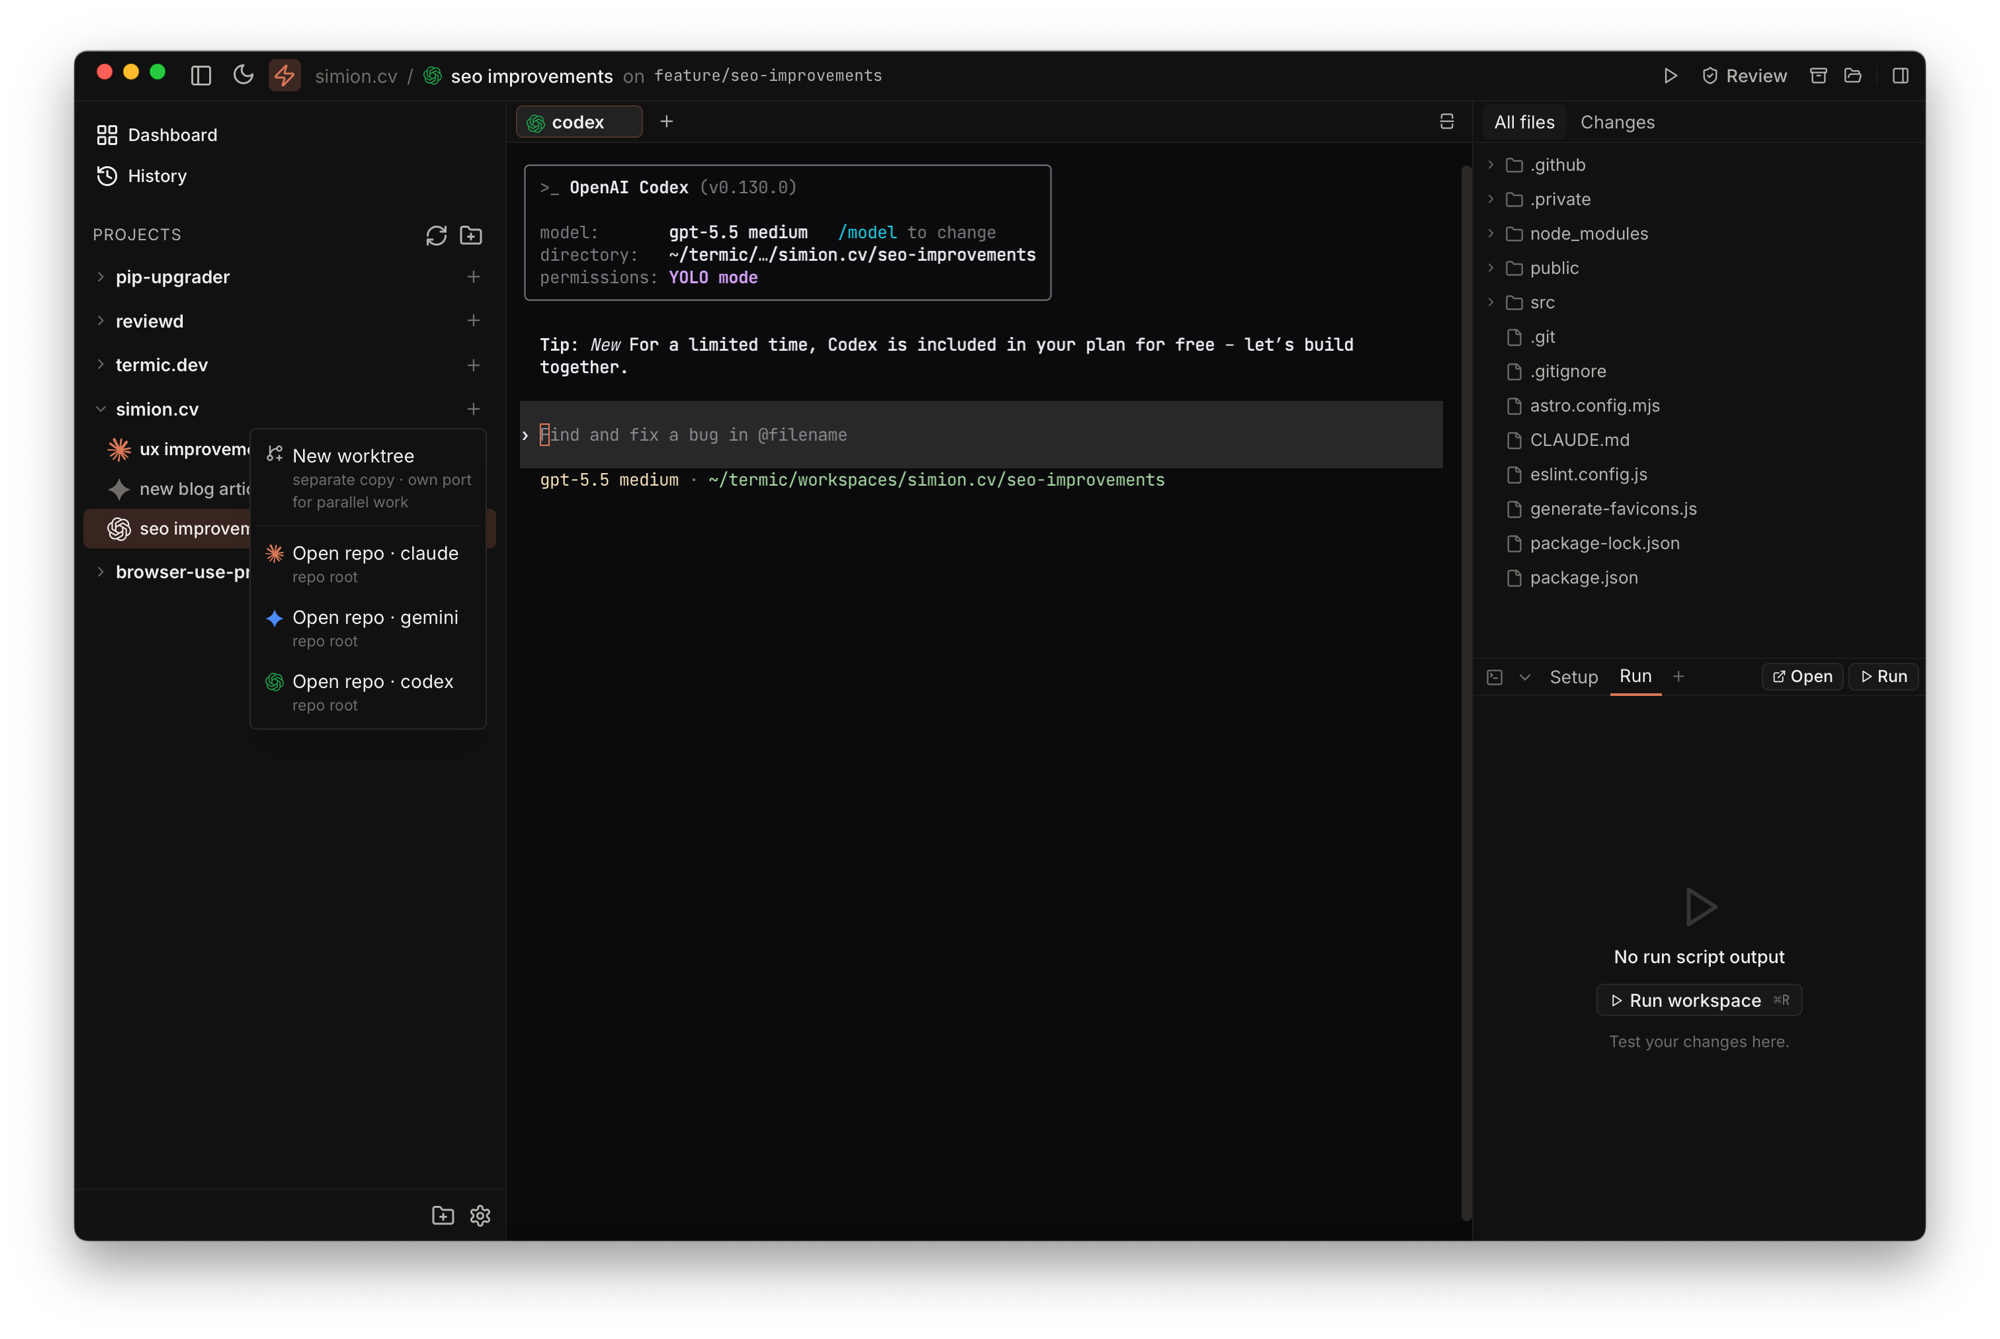
Task: Expand the src folder
Action: point(1491,302)
